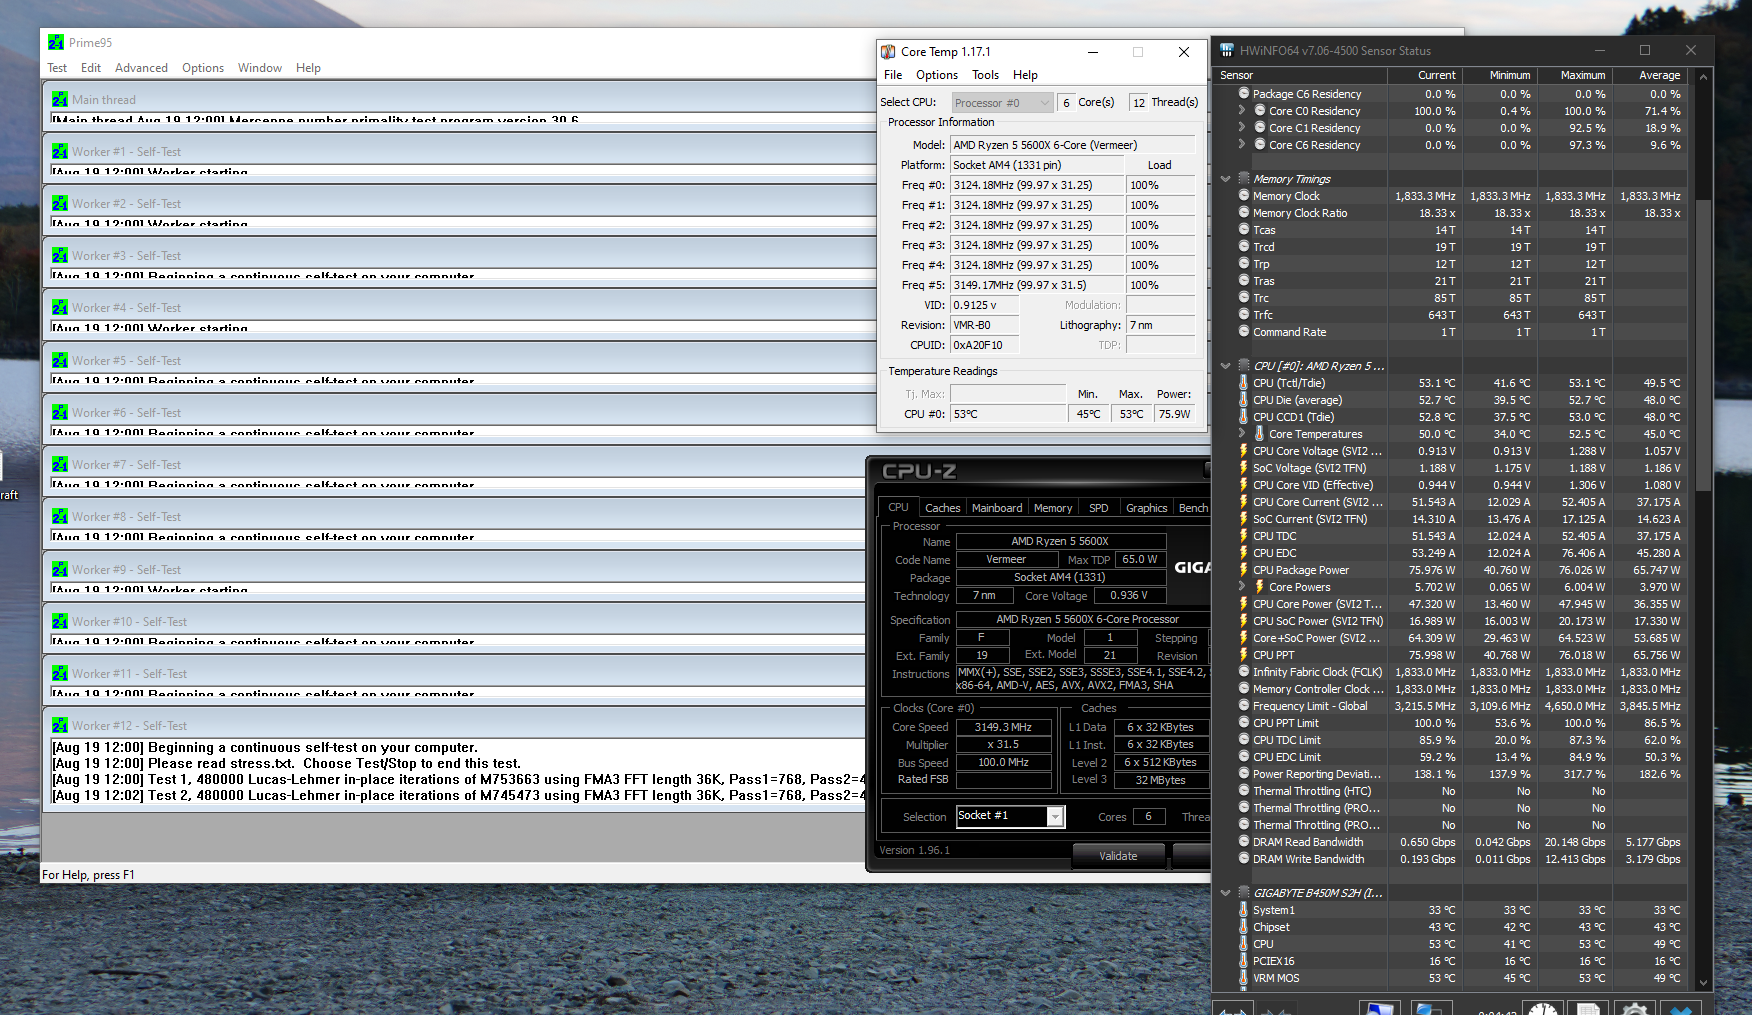Click the Worker #10 Self-Test window icon
The width and height of the screenshot is (1752, 1015).
60,622
